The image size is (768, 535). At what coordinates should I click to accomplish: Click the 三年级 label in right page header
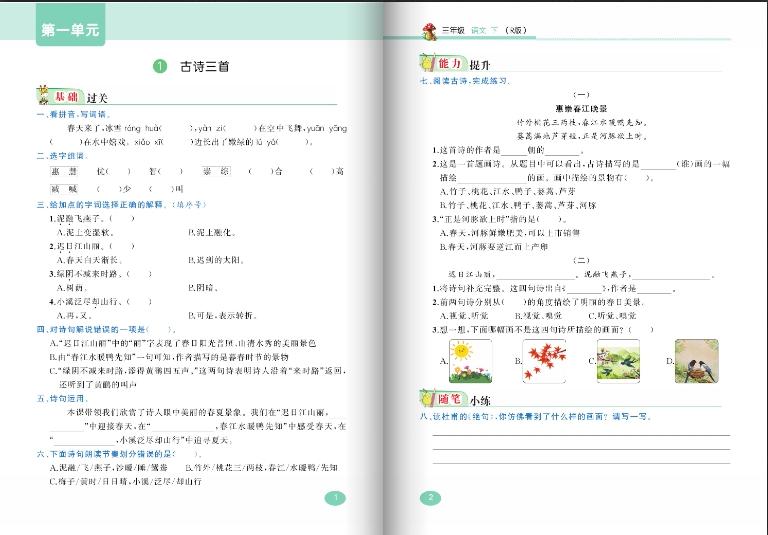tap(456, 31)
